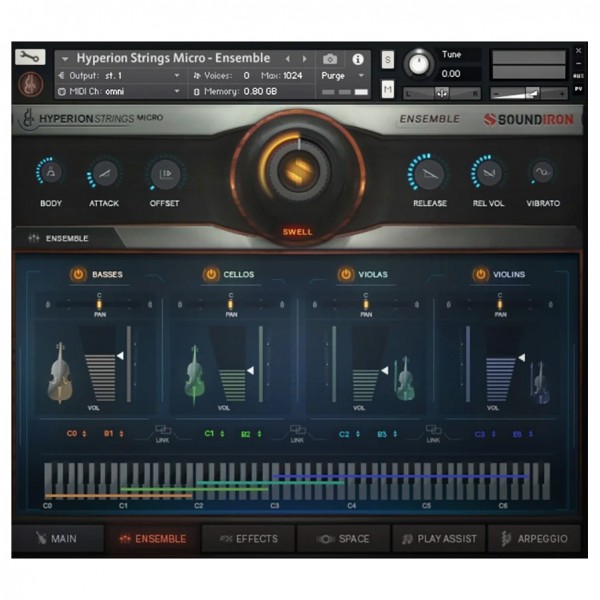The width and height of the screenshot is (600, 600).
Task: Click the Release knob
Action: click(429, 173)
